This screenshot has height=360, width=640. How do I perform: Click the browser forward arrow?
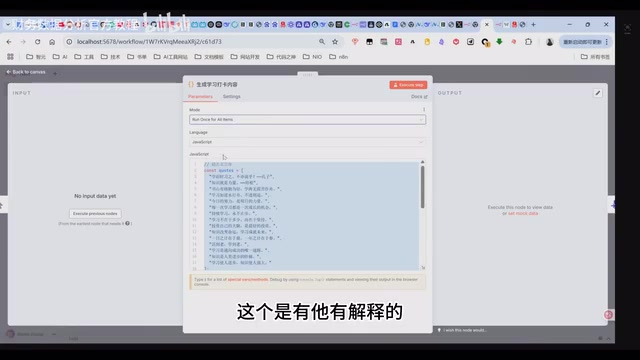click(x=23, y=42)
